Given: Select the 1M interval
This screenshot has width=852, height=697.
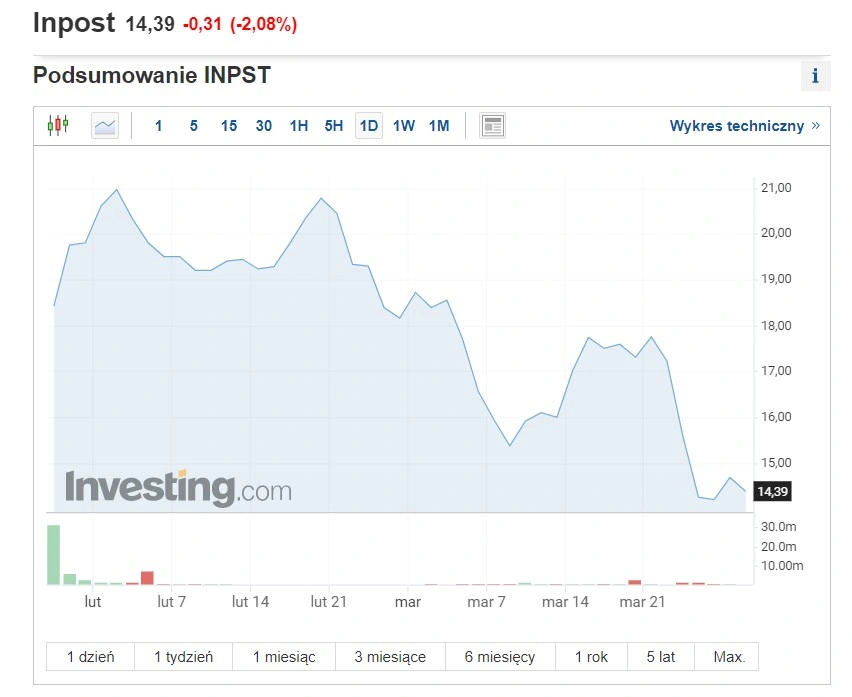Looking at the screenshot, I should pos(439,126).
